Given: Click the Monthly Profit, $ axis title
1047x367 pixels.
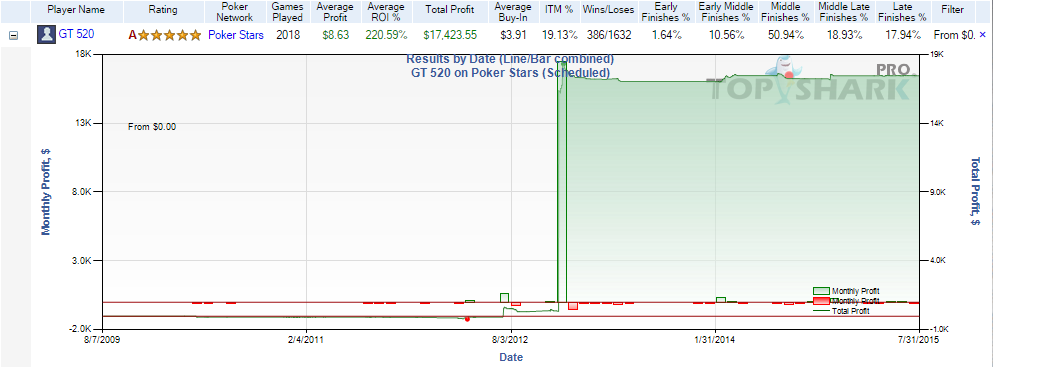Looking at the screenshot, I should pyautogui.click(x=46, y=192).
